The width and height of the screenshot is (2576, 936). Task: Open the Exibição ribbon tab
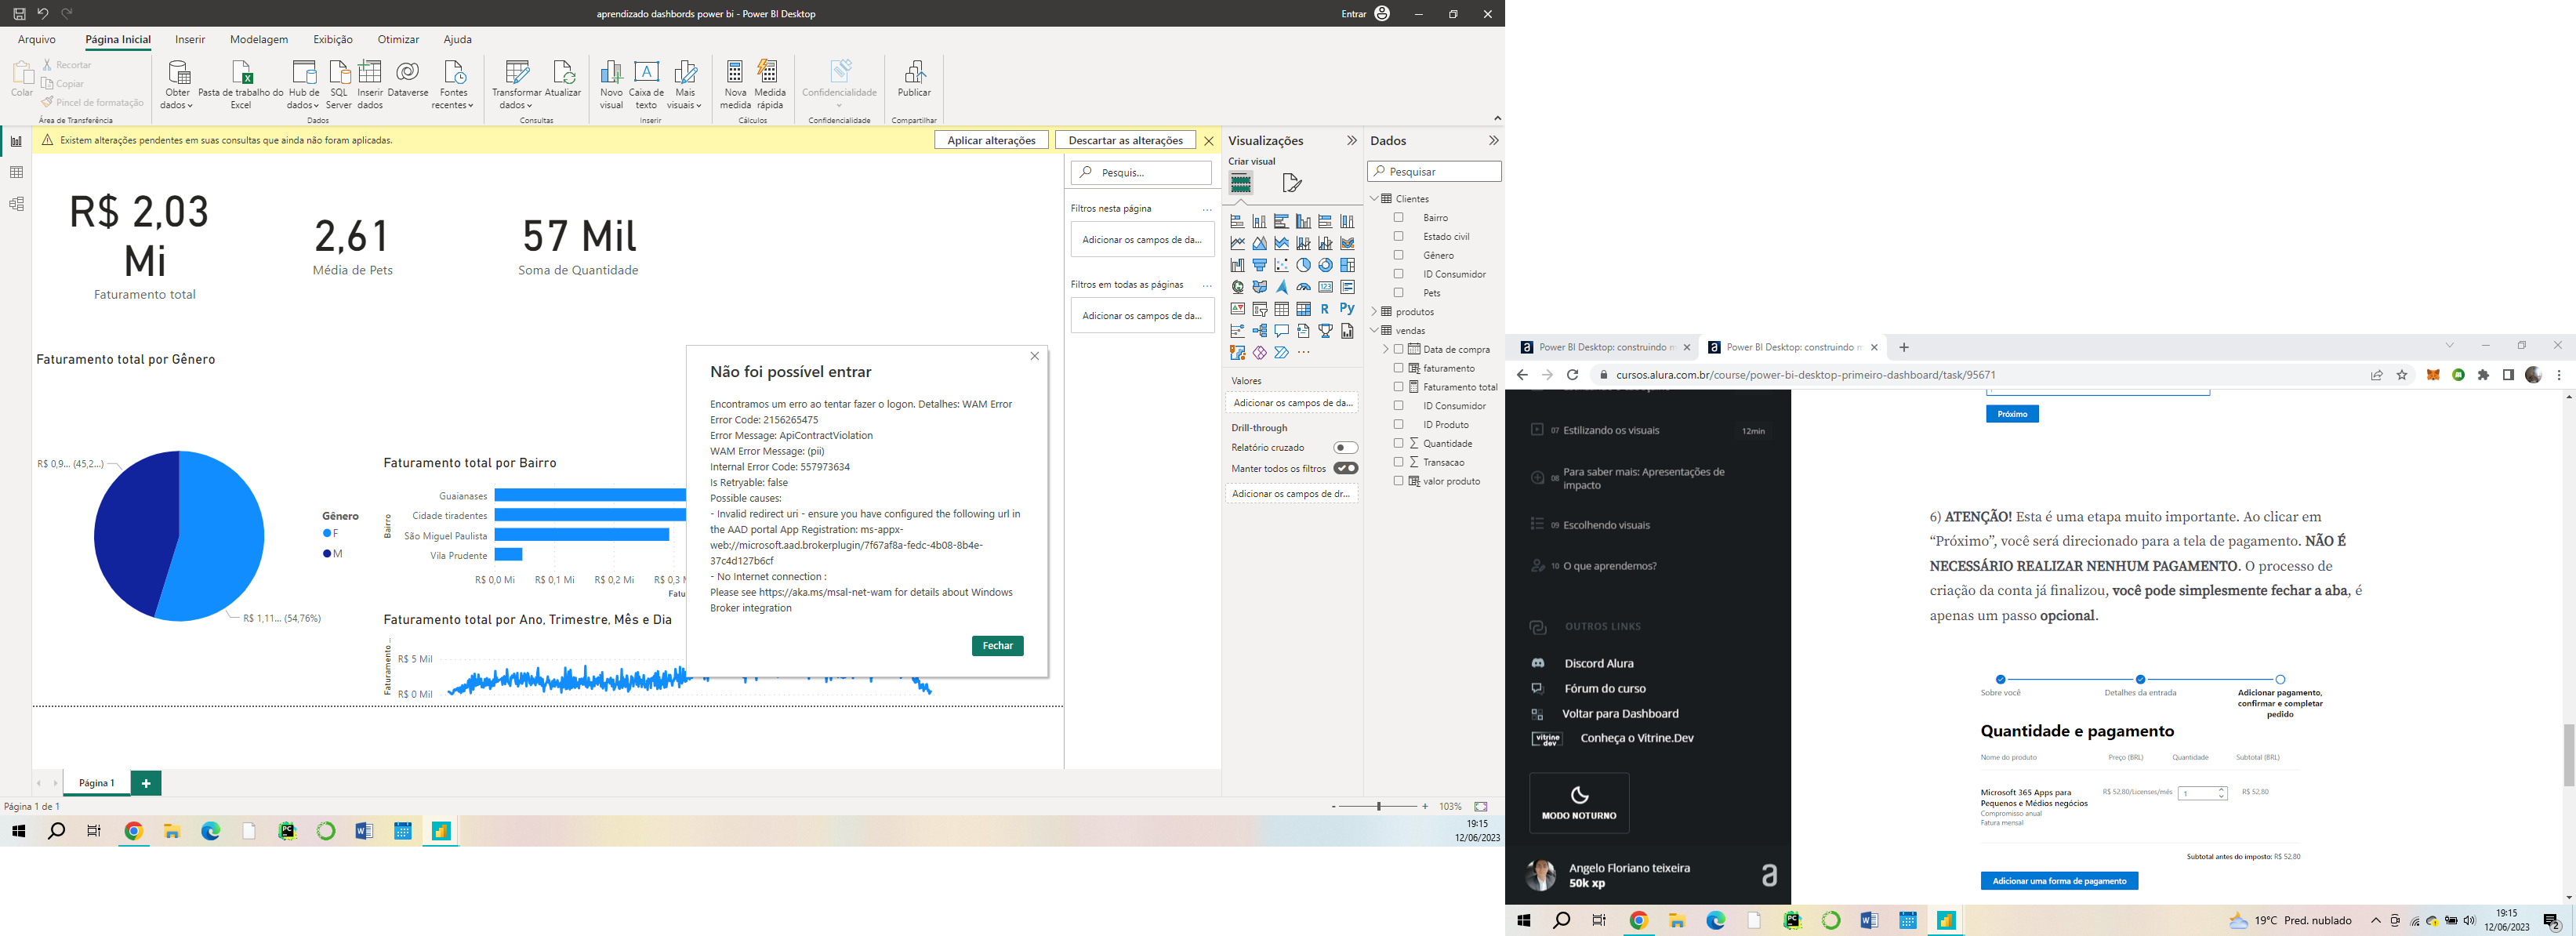tap(333, 39)
